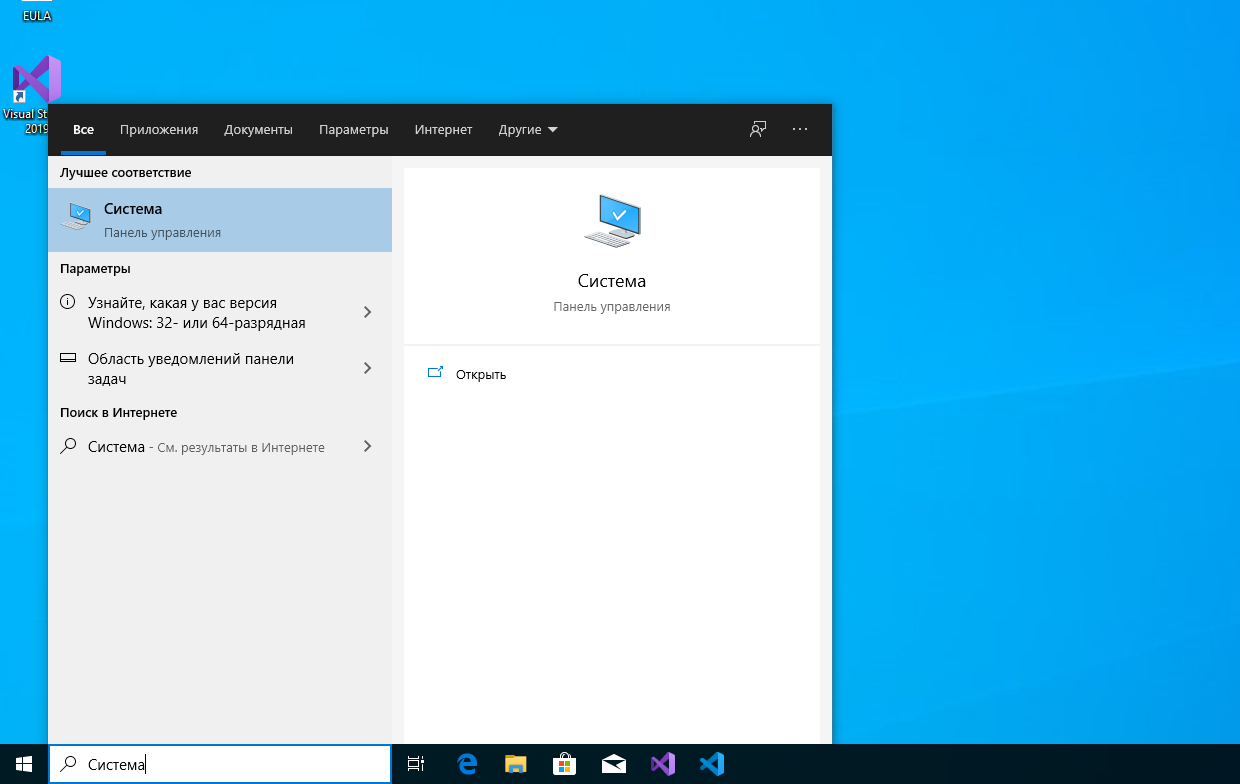Open the Mail app in taskbar
This screenshot has width=1240, height=784.
click(614, 764)
